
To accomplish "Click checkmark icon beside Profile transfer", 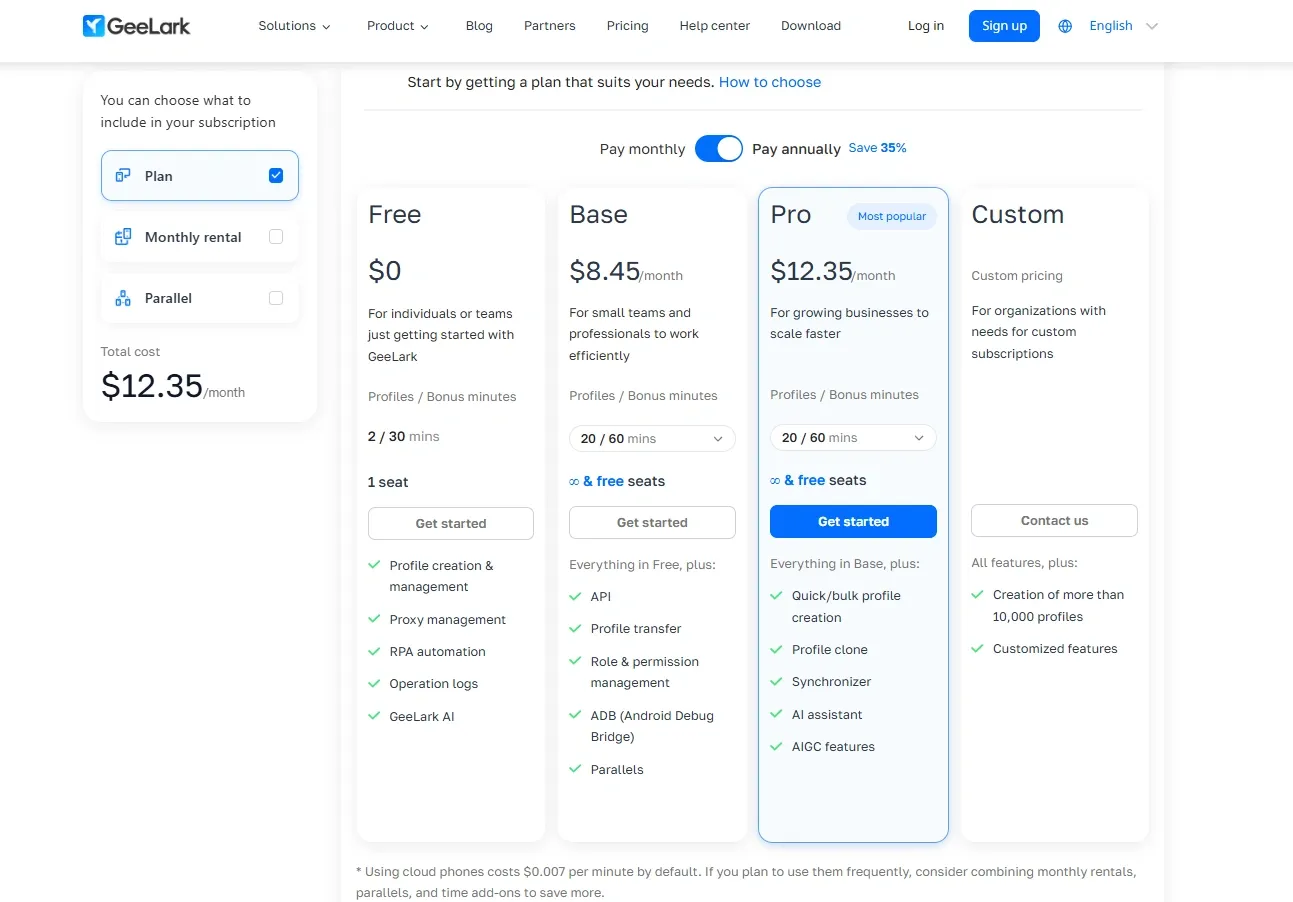I will coord(576,628).
